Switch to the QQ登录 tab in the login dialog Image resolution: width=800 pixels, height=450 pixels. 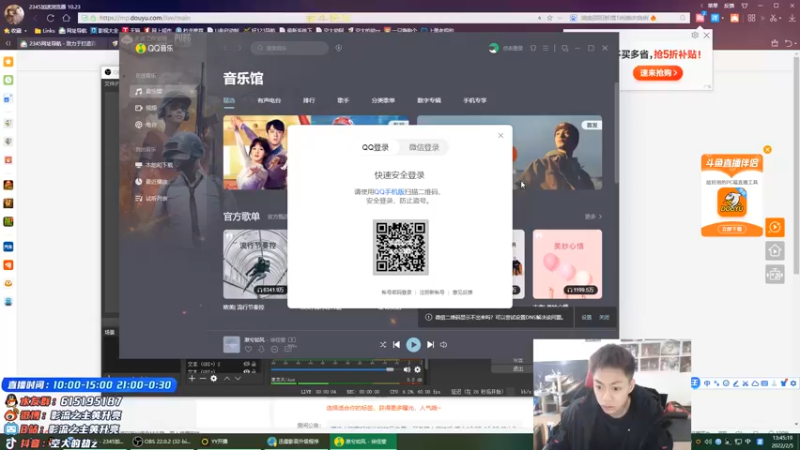click(x=375, y=147)
